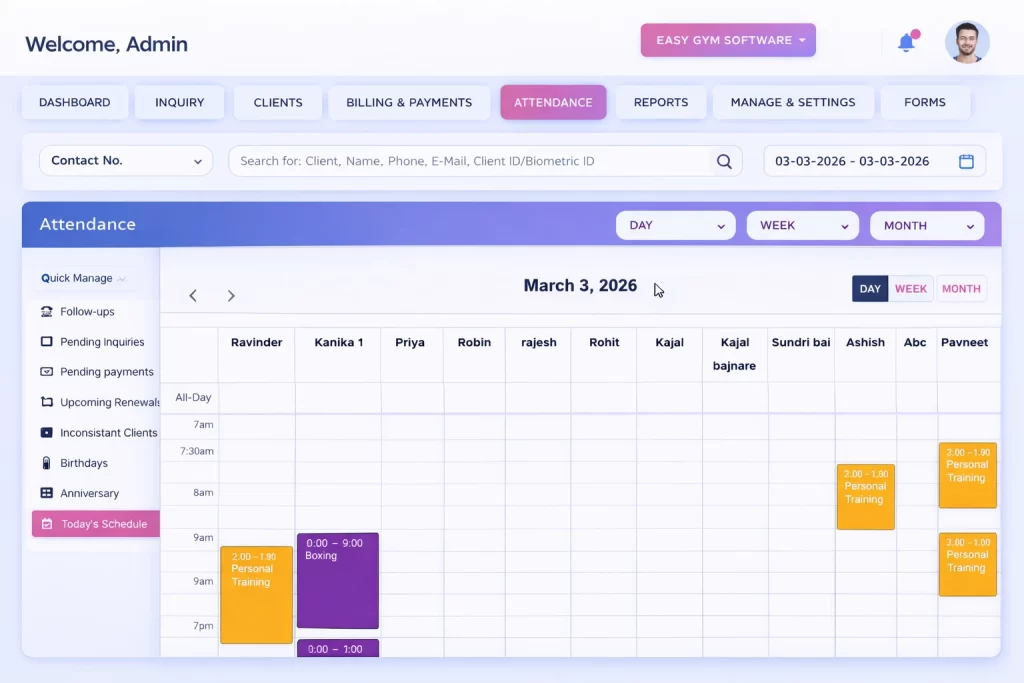Open Birthdays in the sidebar
This screenshot has width=1024, height=683.
[84, 463]
